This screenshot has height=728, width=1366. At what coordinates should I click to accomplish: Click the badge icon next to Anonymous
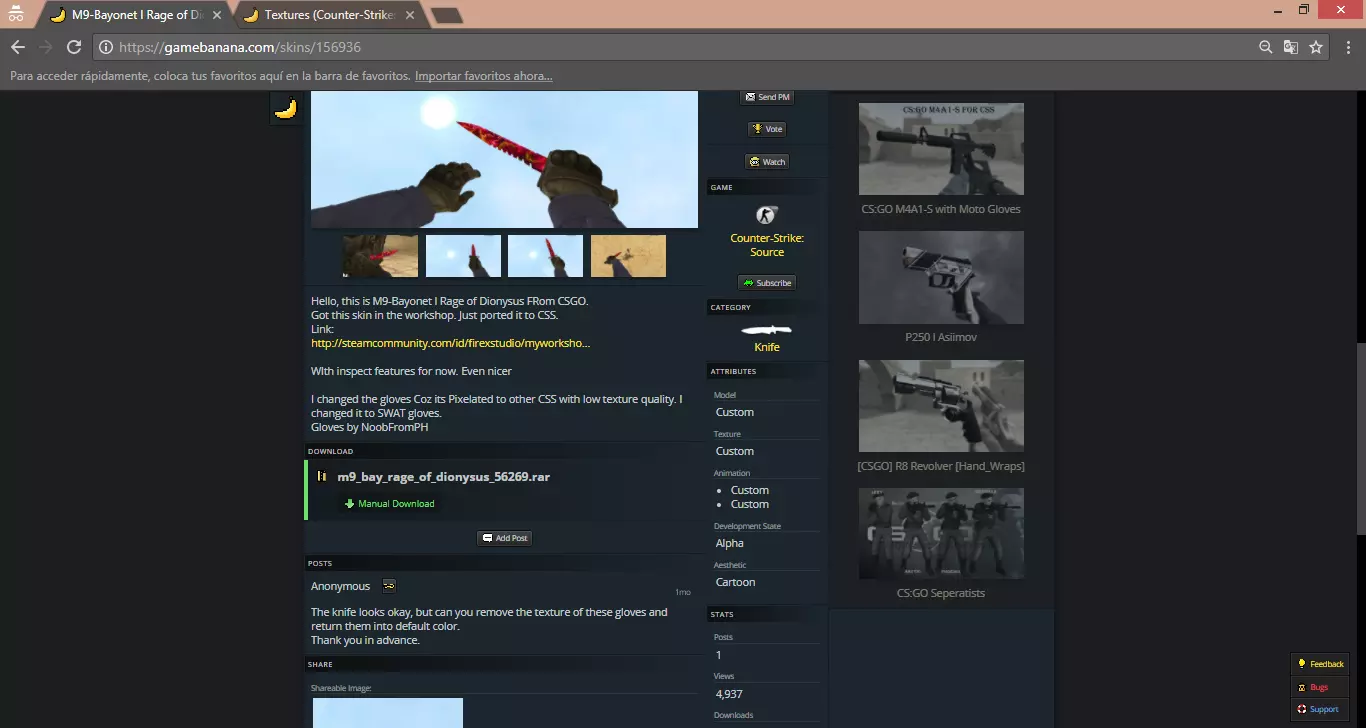point(388,586)
